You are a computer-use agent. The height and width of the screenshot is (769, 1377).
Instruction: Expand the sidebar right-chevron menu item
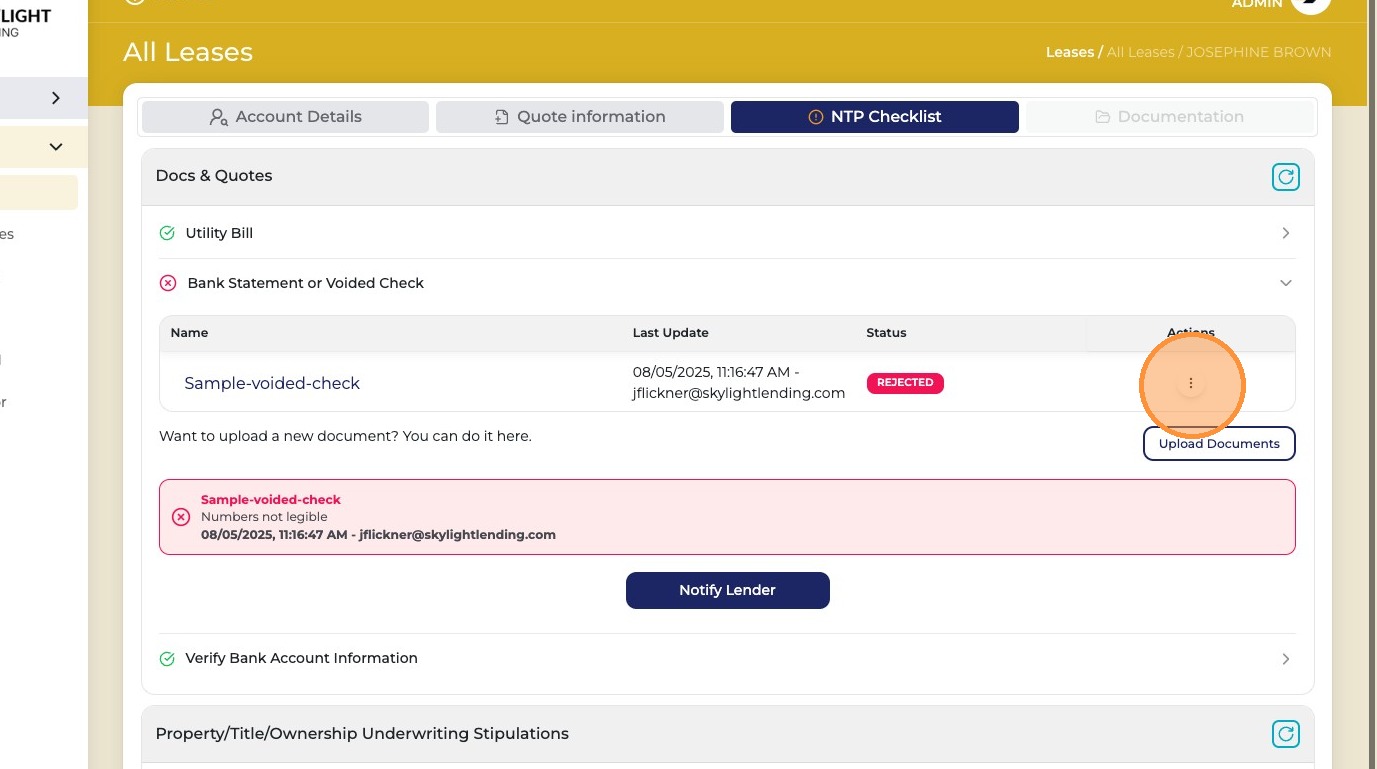click(55, 98)
